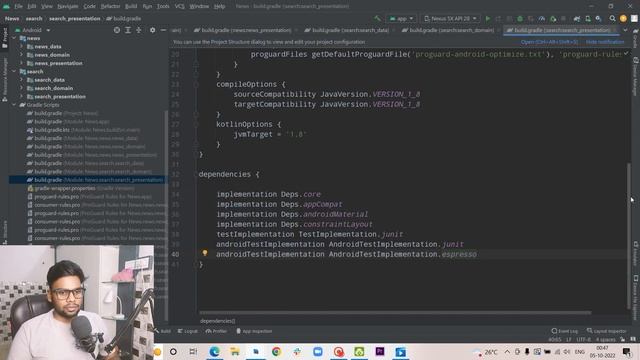
Task: Click the orange user account avatar icon
Action: coord(623,18)
